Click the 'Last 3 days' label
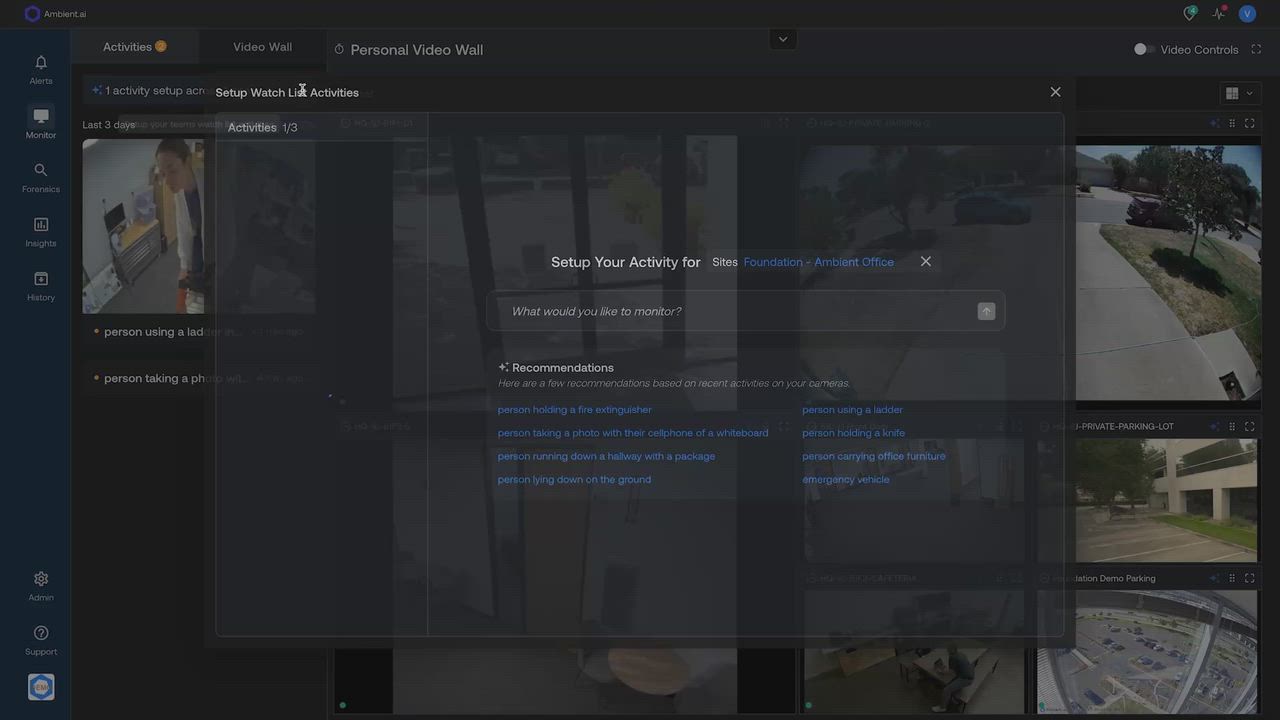This screenshot has height=720, width=1280. pos(108,125)
